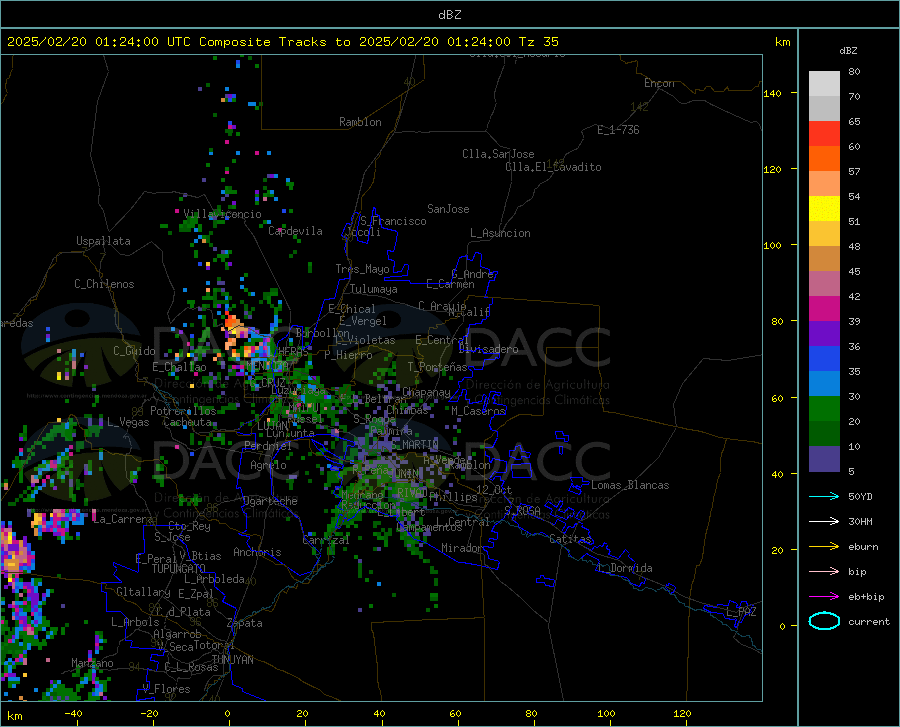Click the 'Villavicencio' map label
Image resolution: width=900 pixels, height=727 pixels.
click(222, 214)
